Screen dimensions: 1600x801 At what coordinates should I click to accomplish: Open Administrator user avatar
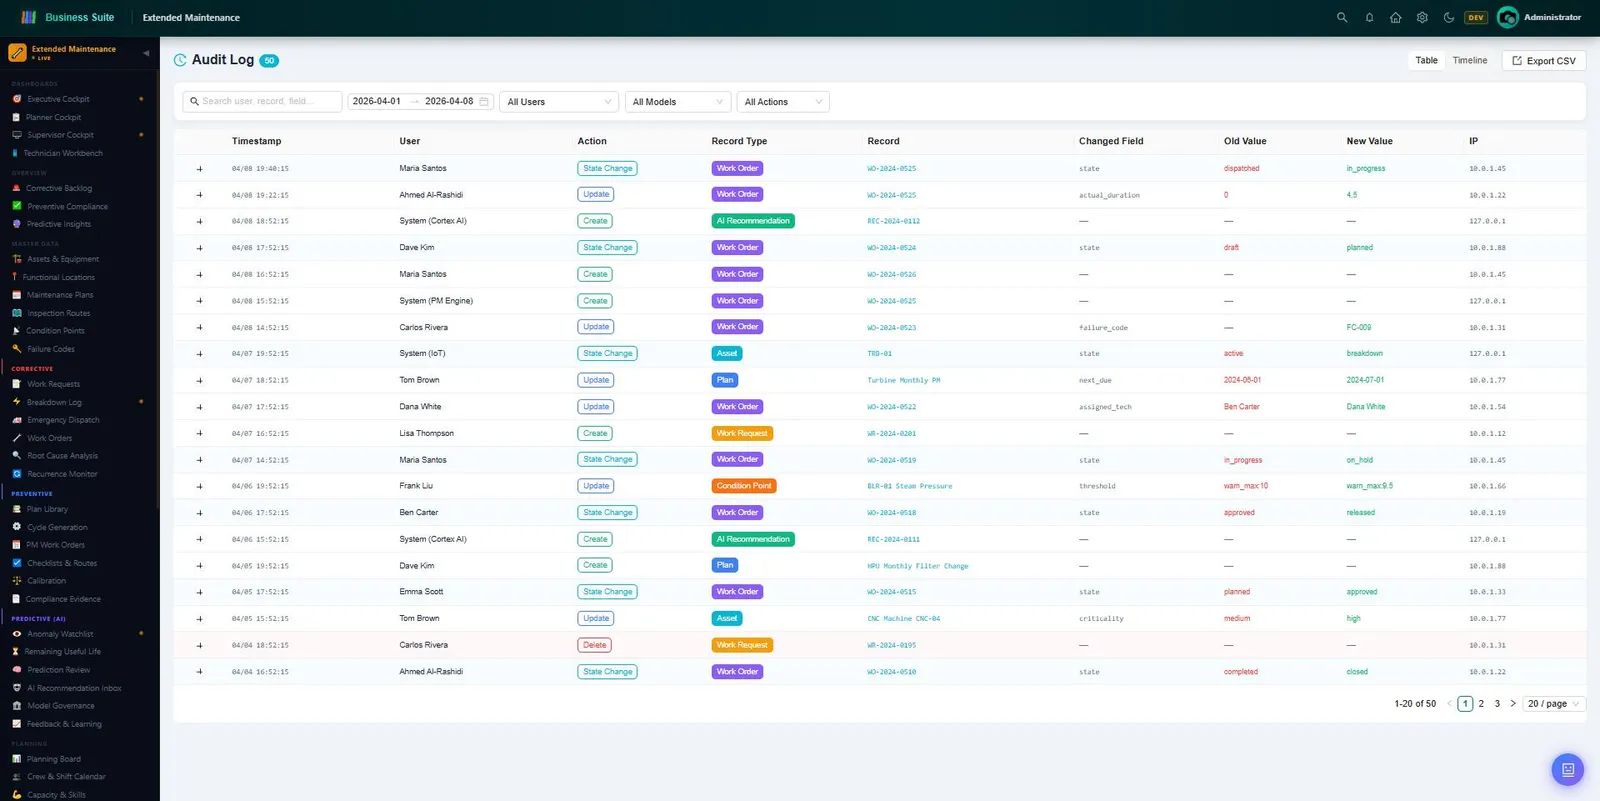tap(1508, 17)
